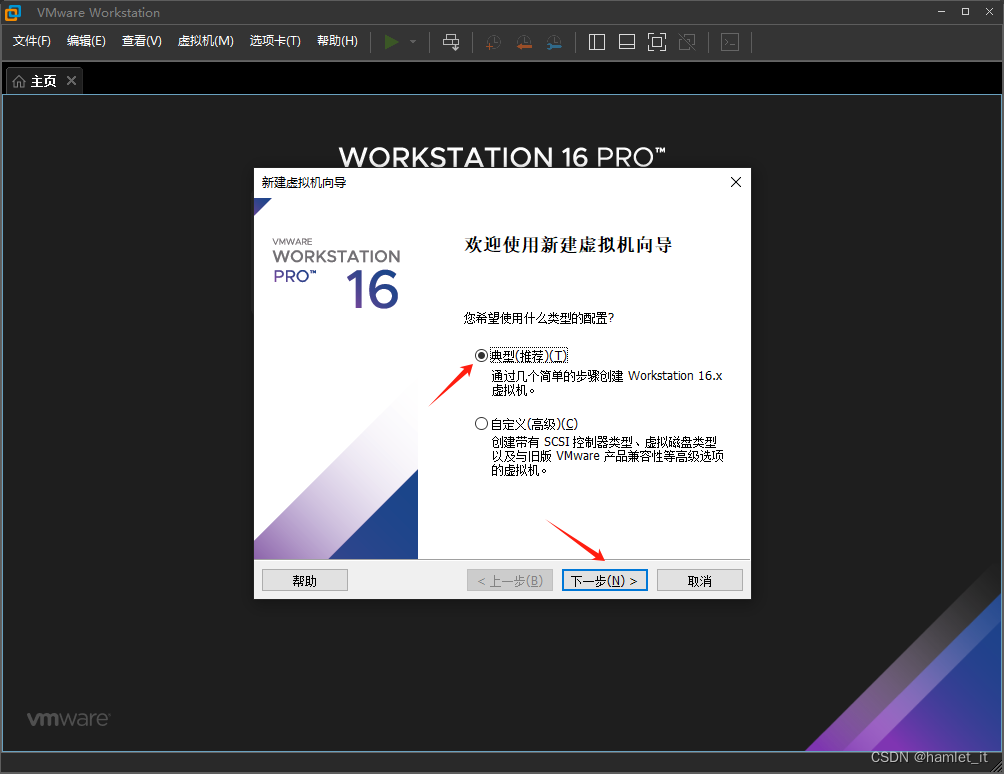The height and width of the screenshot is (774, 1004).
Task: Open the 查看(V) menu
Action: (x=142, y=41)
